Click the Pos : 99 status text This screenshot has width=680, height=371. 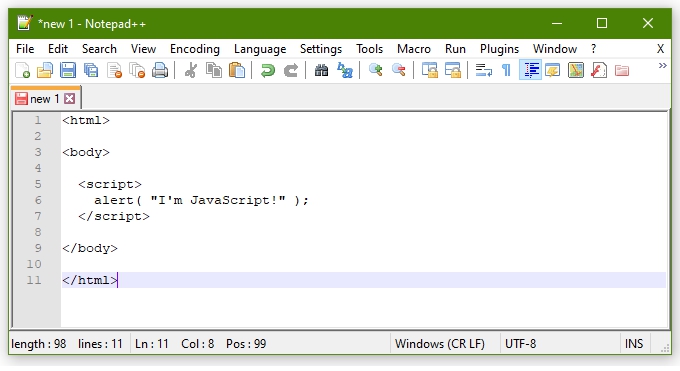[x=246, y=344]
